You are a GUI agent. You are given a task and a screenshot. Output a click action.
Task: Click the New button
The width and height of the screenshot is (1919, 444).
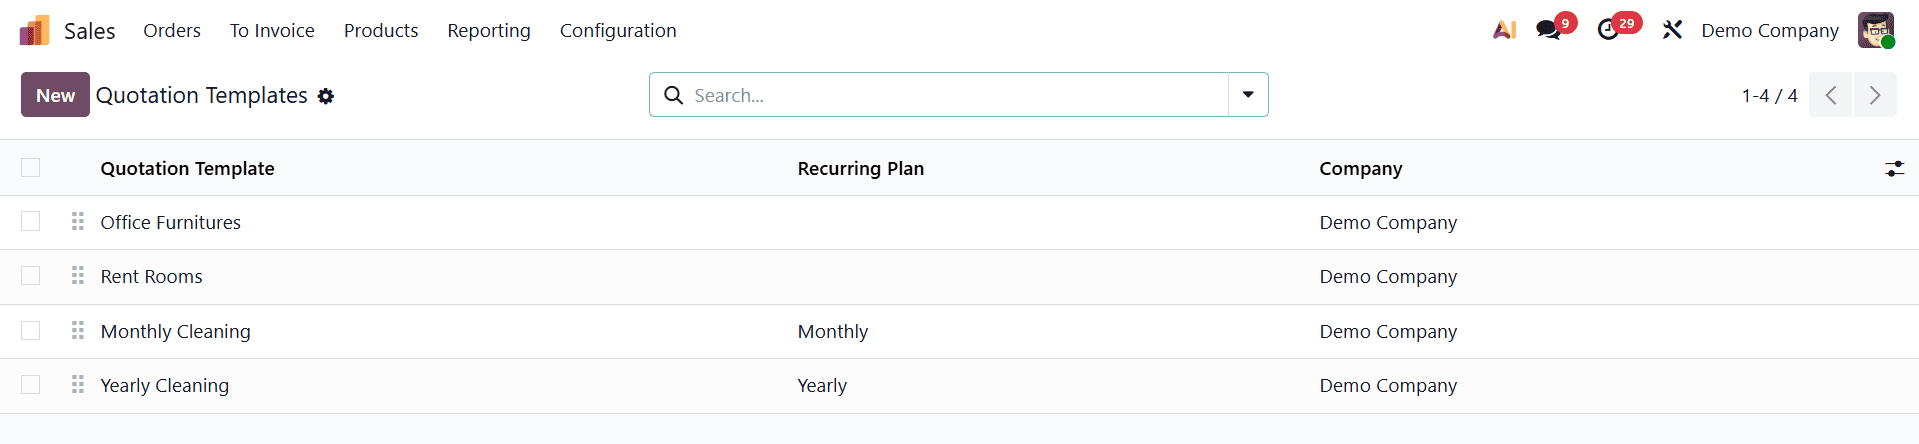click(55, 95)
